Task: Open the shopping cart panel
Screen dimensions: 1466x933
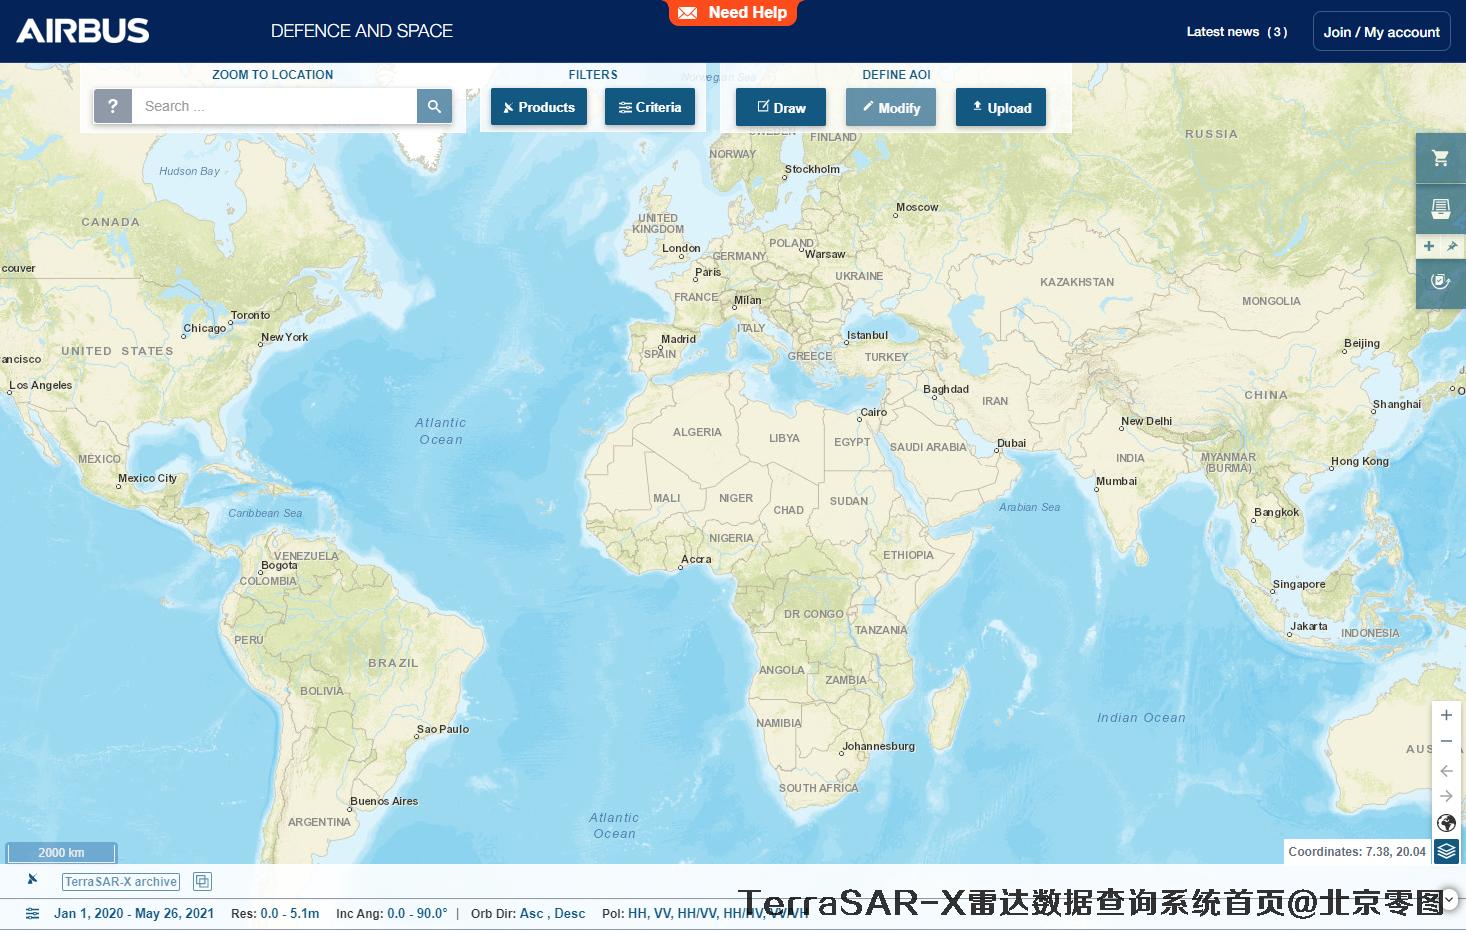Action: (1440, 158)
